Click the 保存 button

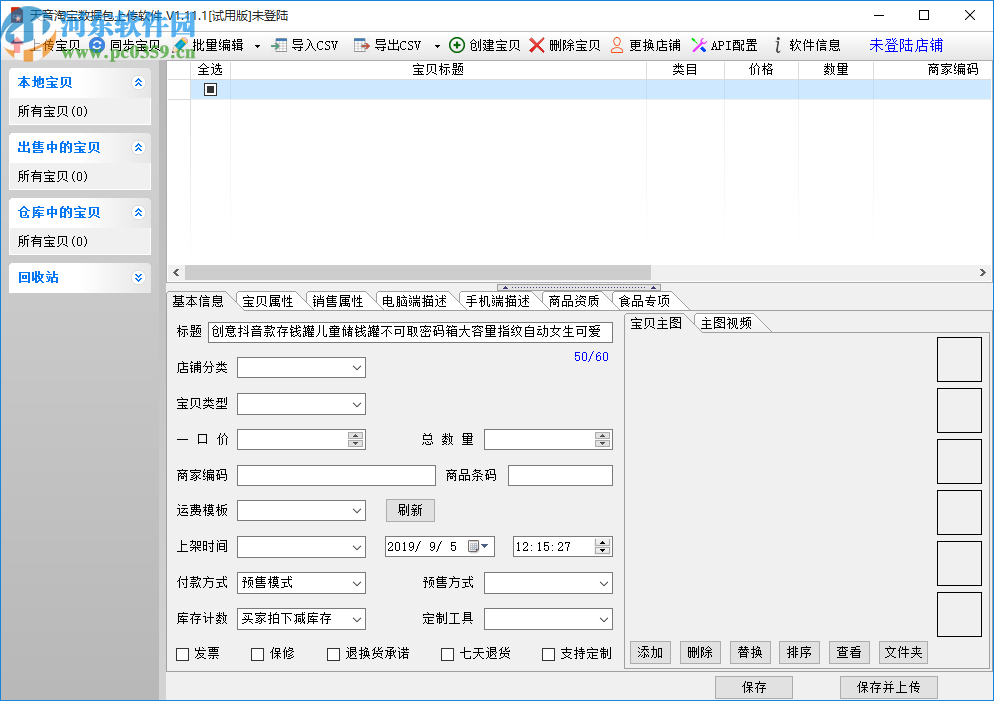pos(754,687)
